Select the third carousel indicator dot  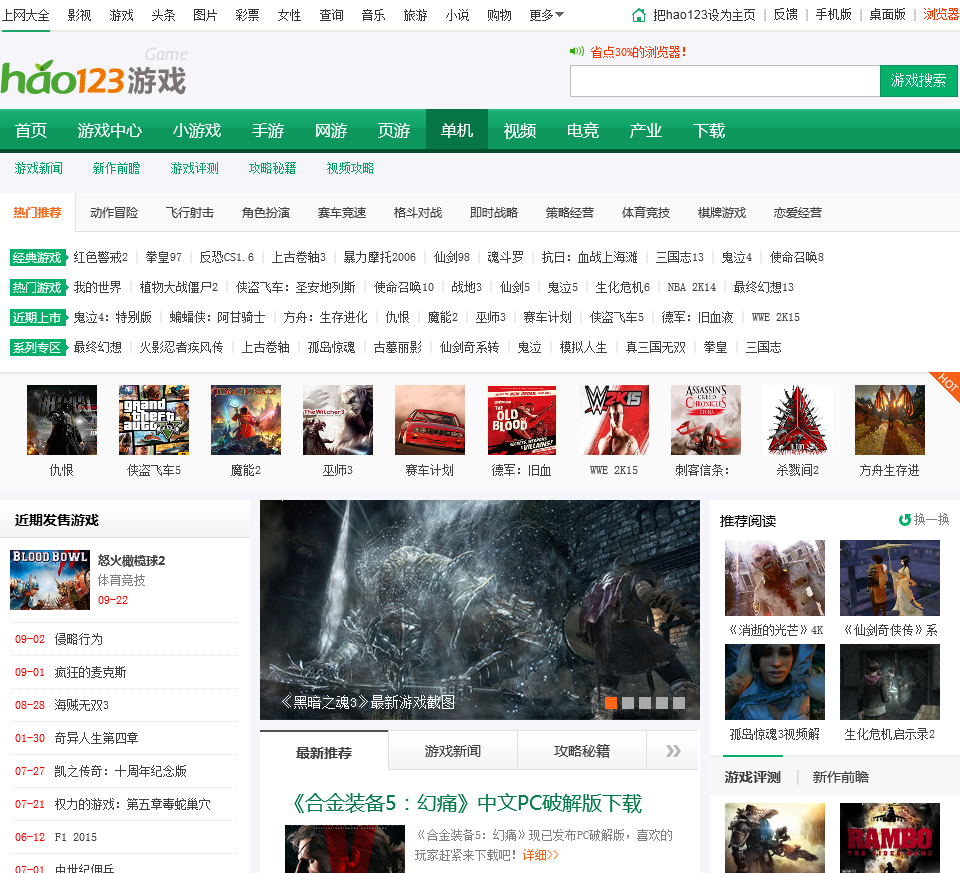645,703
